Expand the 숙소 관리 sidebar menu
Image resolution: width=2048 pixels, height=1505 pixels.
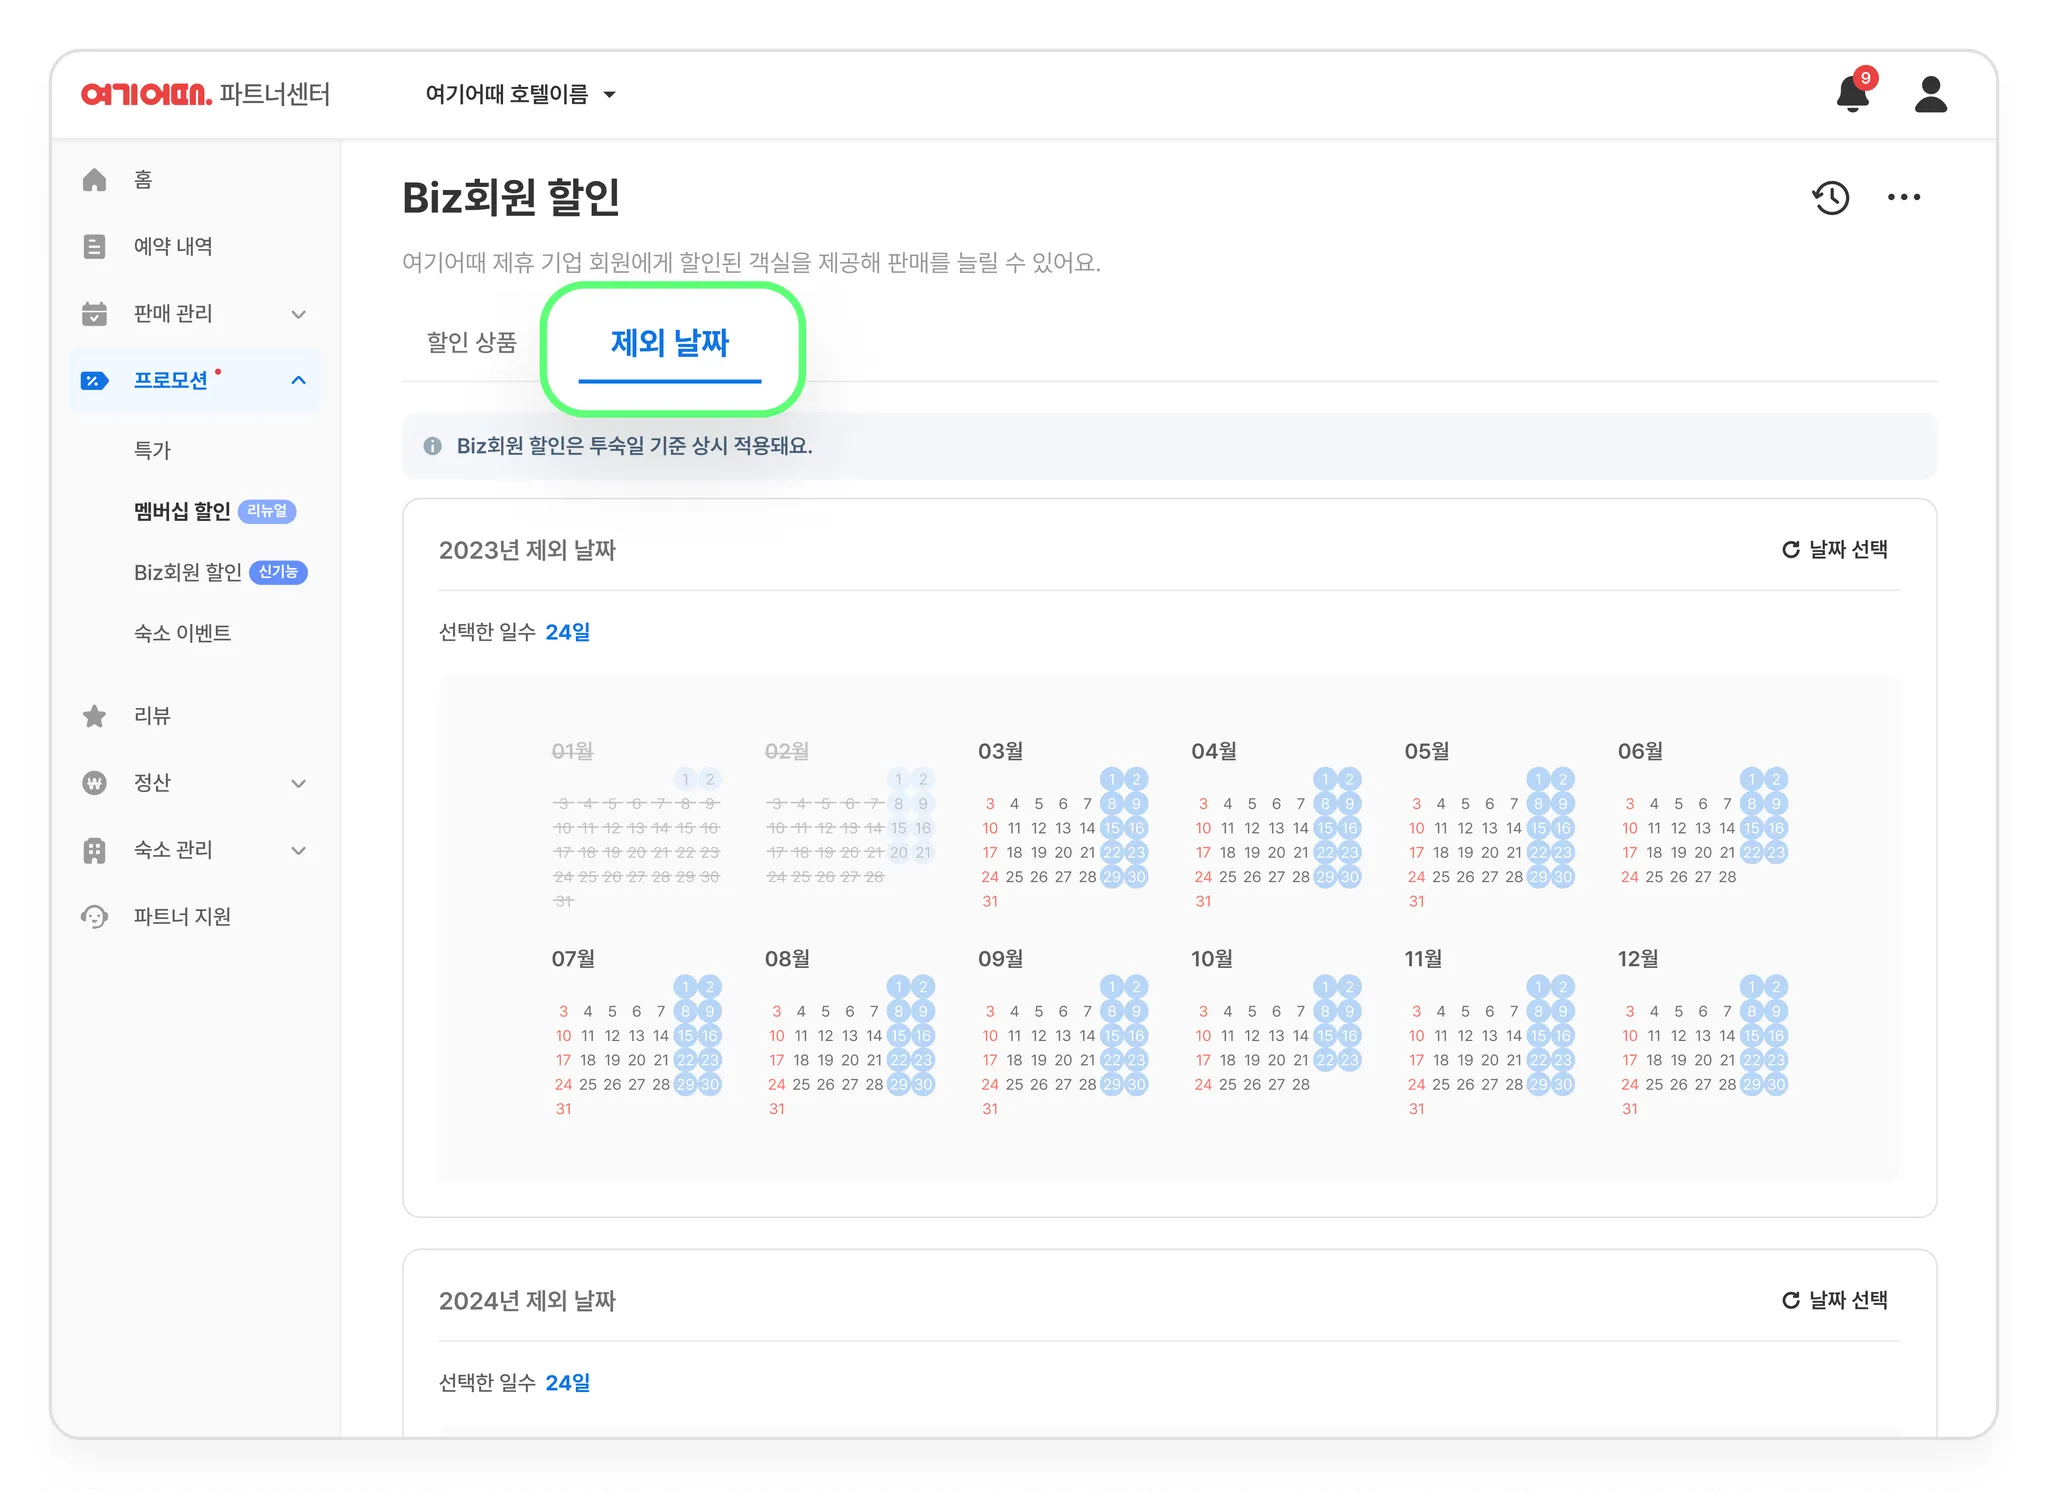(298, 850)
